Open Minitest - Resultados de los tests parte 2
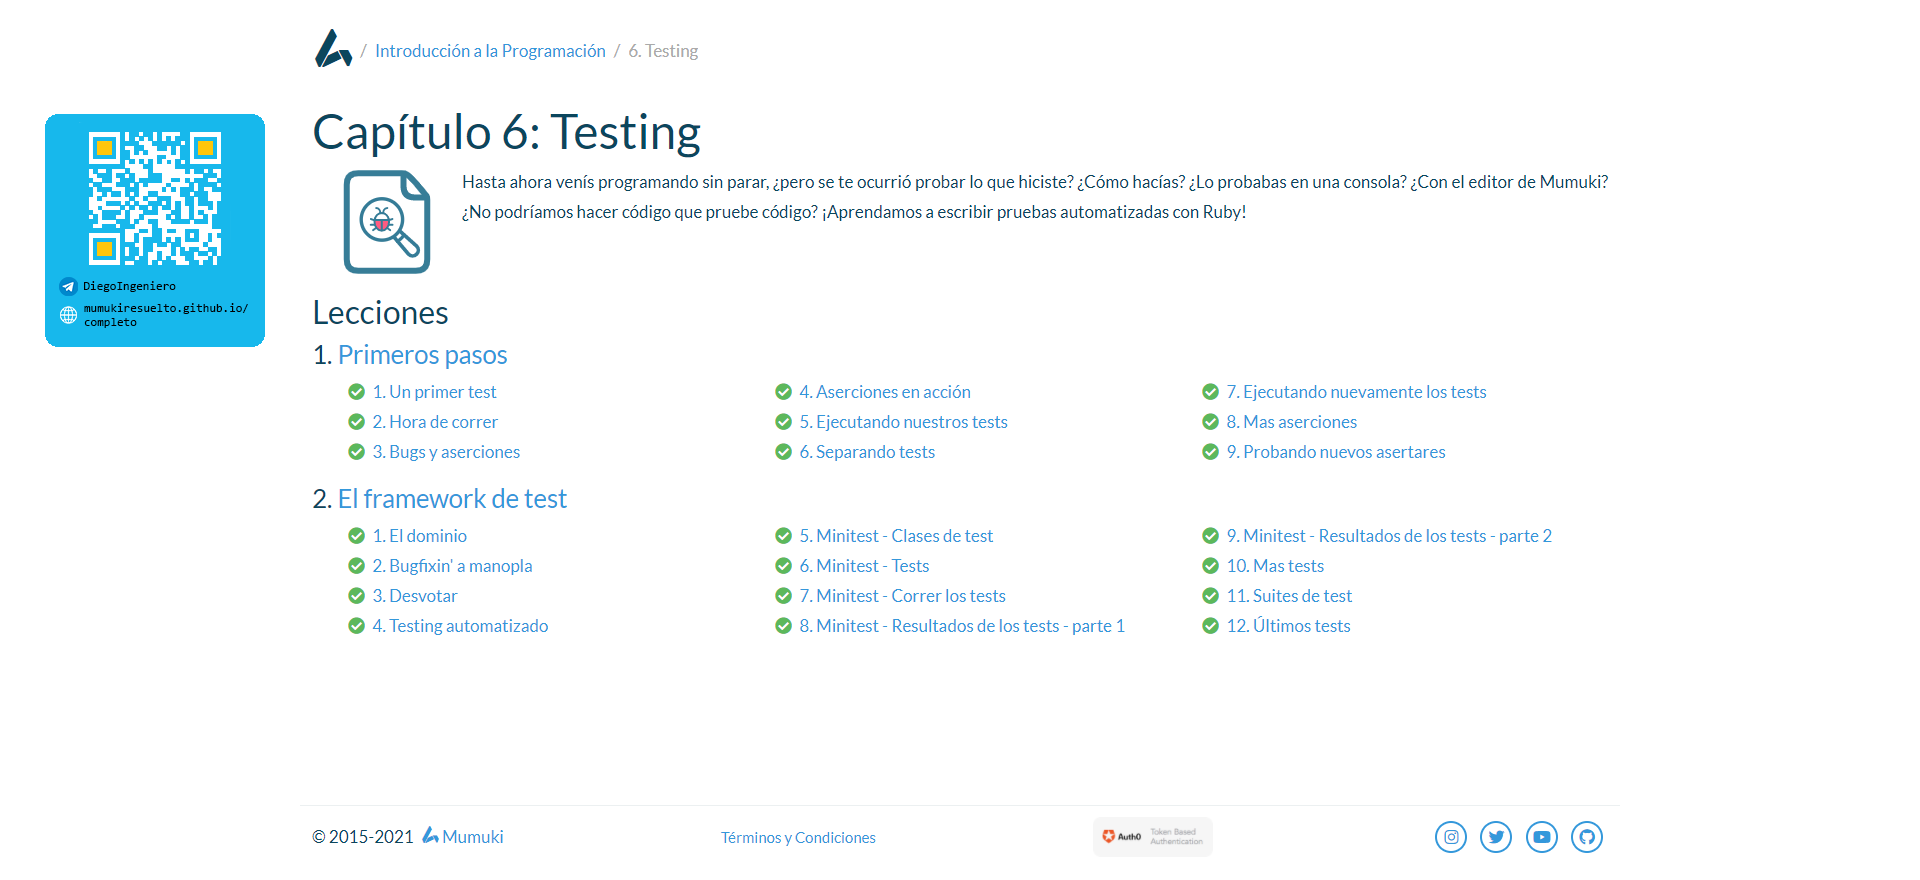 1389,536
